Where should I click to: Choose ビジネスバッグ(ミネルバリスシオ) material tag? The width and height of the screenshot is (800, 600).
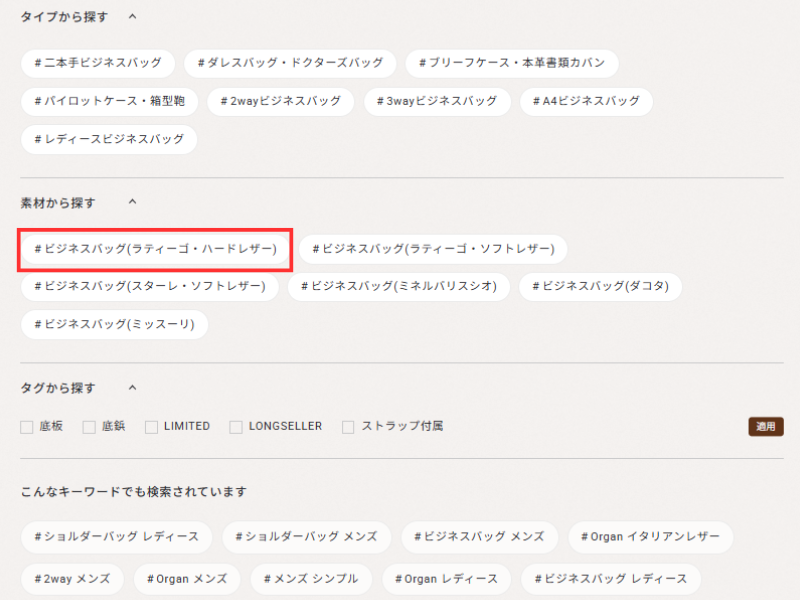point(399,287)
